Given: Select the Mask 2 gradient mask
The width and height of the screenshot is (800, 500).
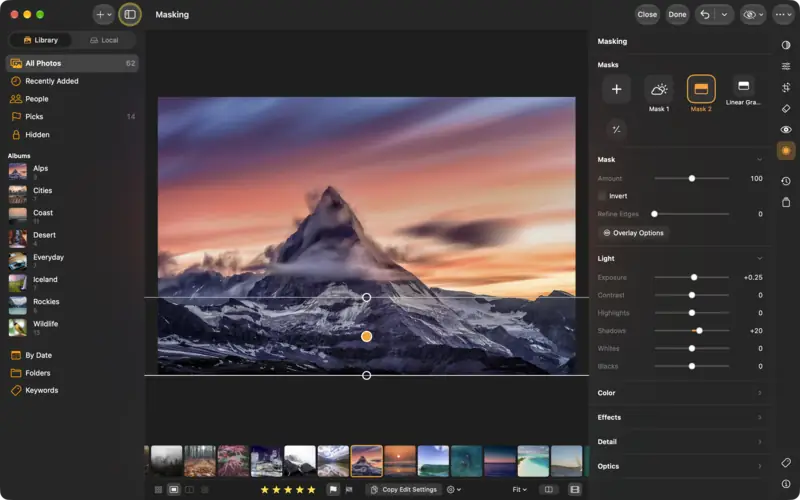Looking at the screenshot, I should 701,89.
